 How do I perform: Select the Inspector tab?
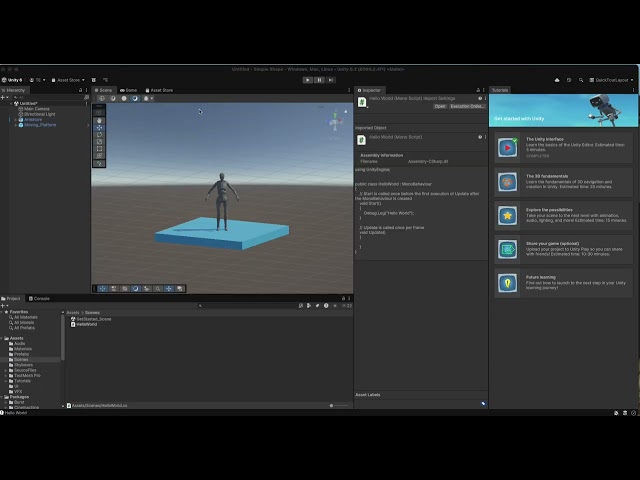369,90
